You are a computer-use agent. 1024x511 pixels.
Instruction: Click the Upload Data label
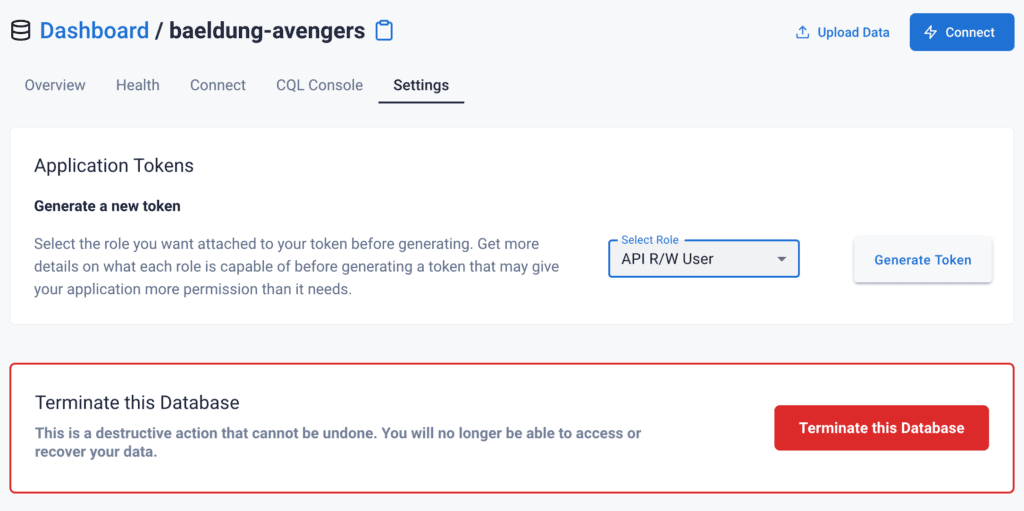click(853, 32)
